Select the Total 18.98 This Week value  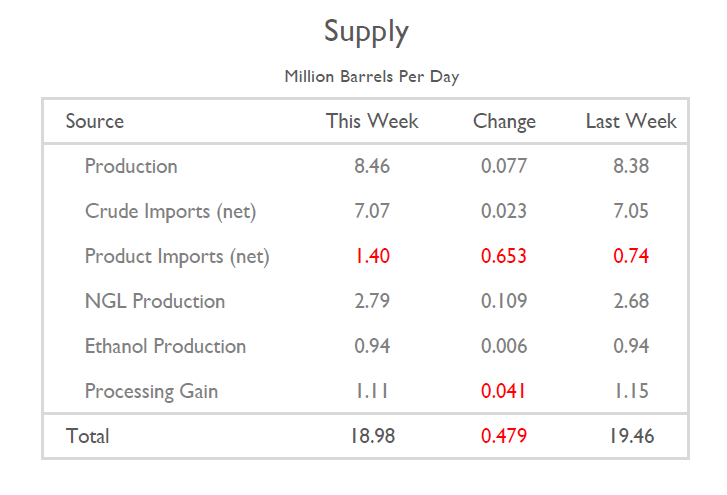point(372,437)
